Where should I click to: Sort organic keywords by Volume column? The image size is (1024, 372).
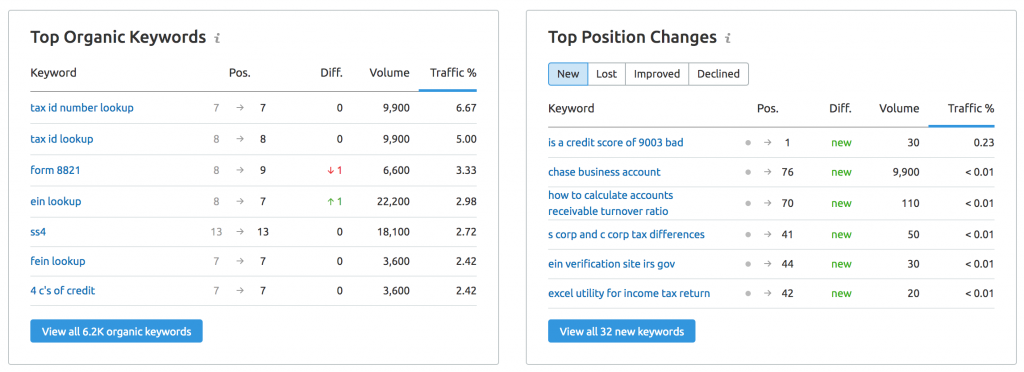[389, 72]
